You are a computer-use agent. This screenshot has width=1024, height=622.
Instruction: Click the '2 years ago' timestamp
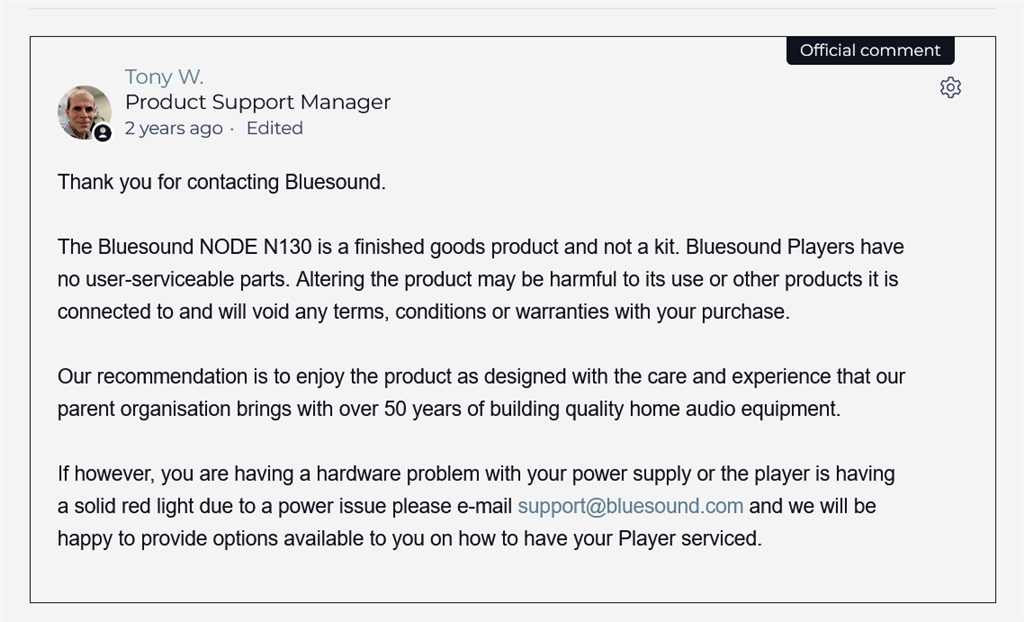173,128
